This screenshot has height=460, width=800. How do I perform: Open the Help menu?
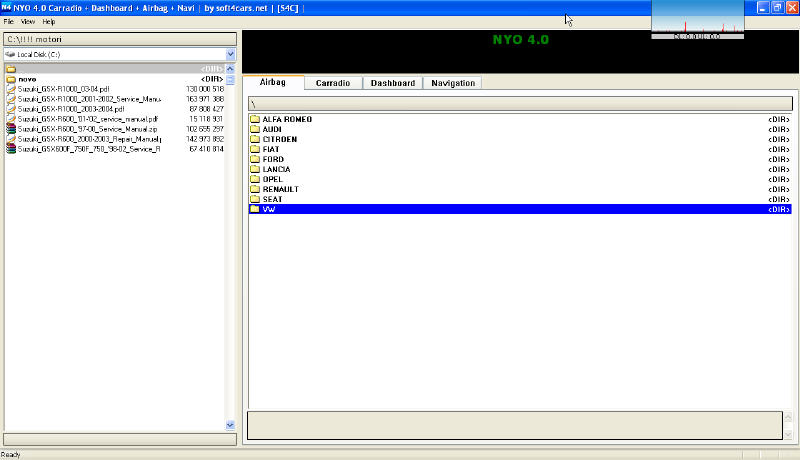(49, 21)
